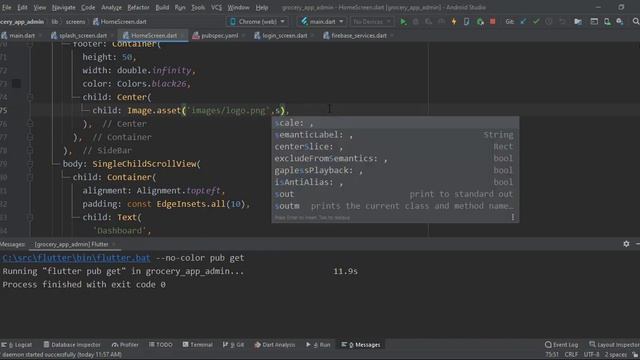This screenshot has width=640, height=360.
Task: Switch to the pubspec.yaml tab
Action: (x=220, y=36)
